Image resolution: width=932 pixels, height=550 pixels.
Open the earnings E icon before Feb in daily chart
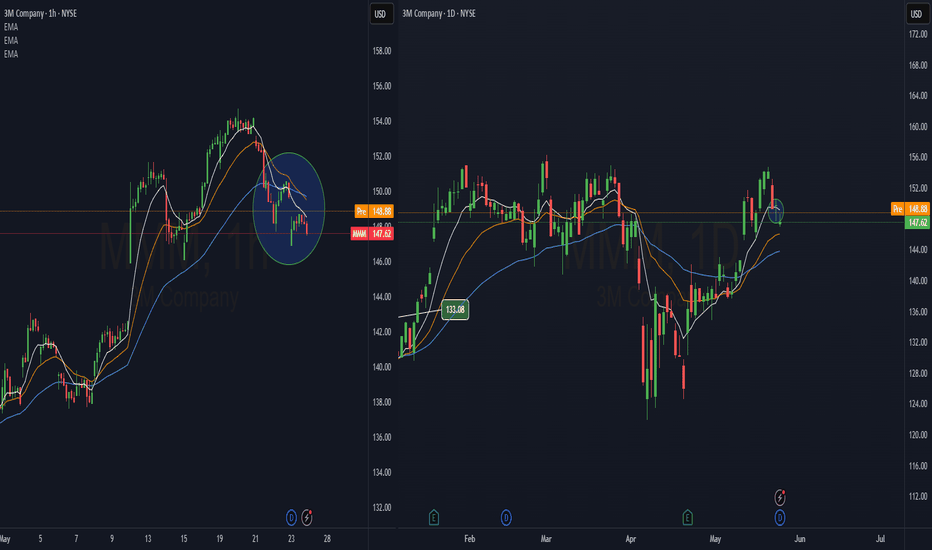[x=434, y=518]
